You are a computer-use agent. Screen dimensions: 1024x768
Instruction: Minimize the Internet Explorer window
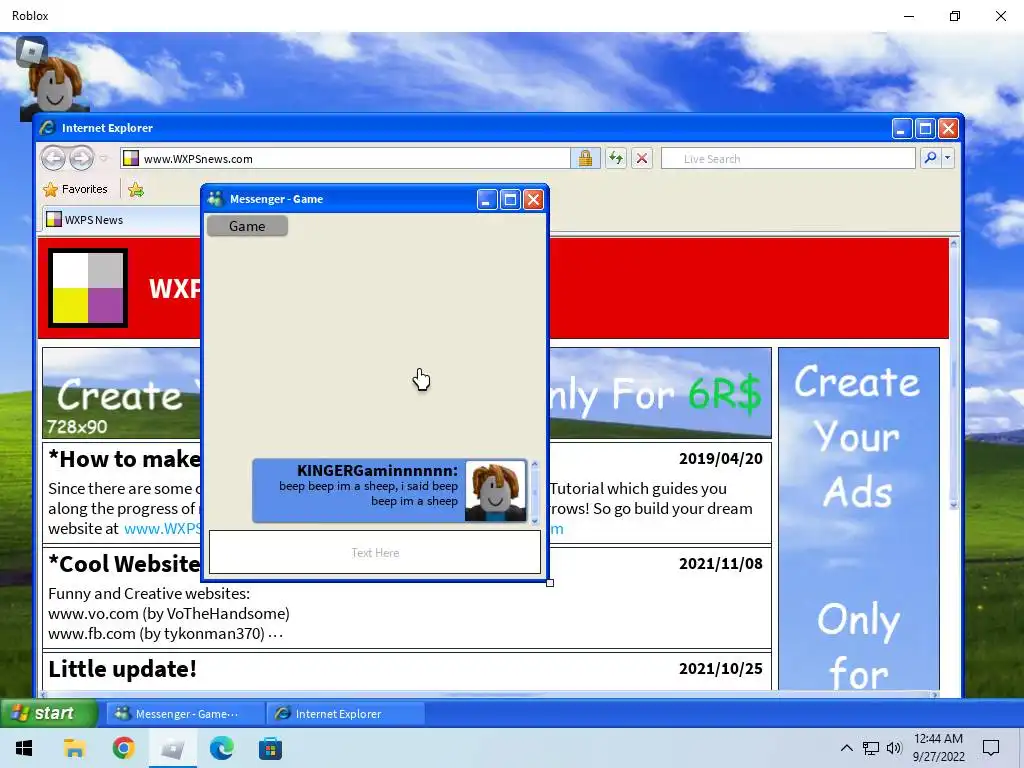(x=901, y=128)
